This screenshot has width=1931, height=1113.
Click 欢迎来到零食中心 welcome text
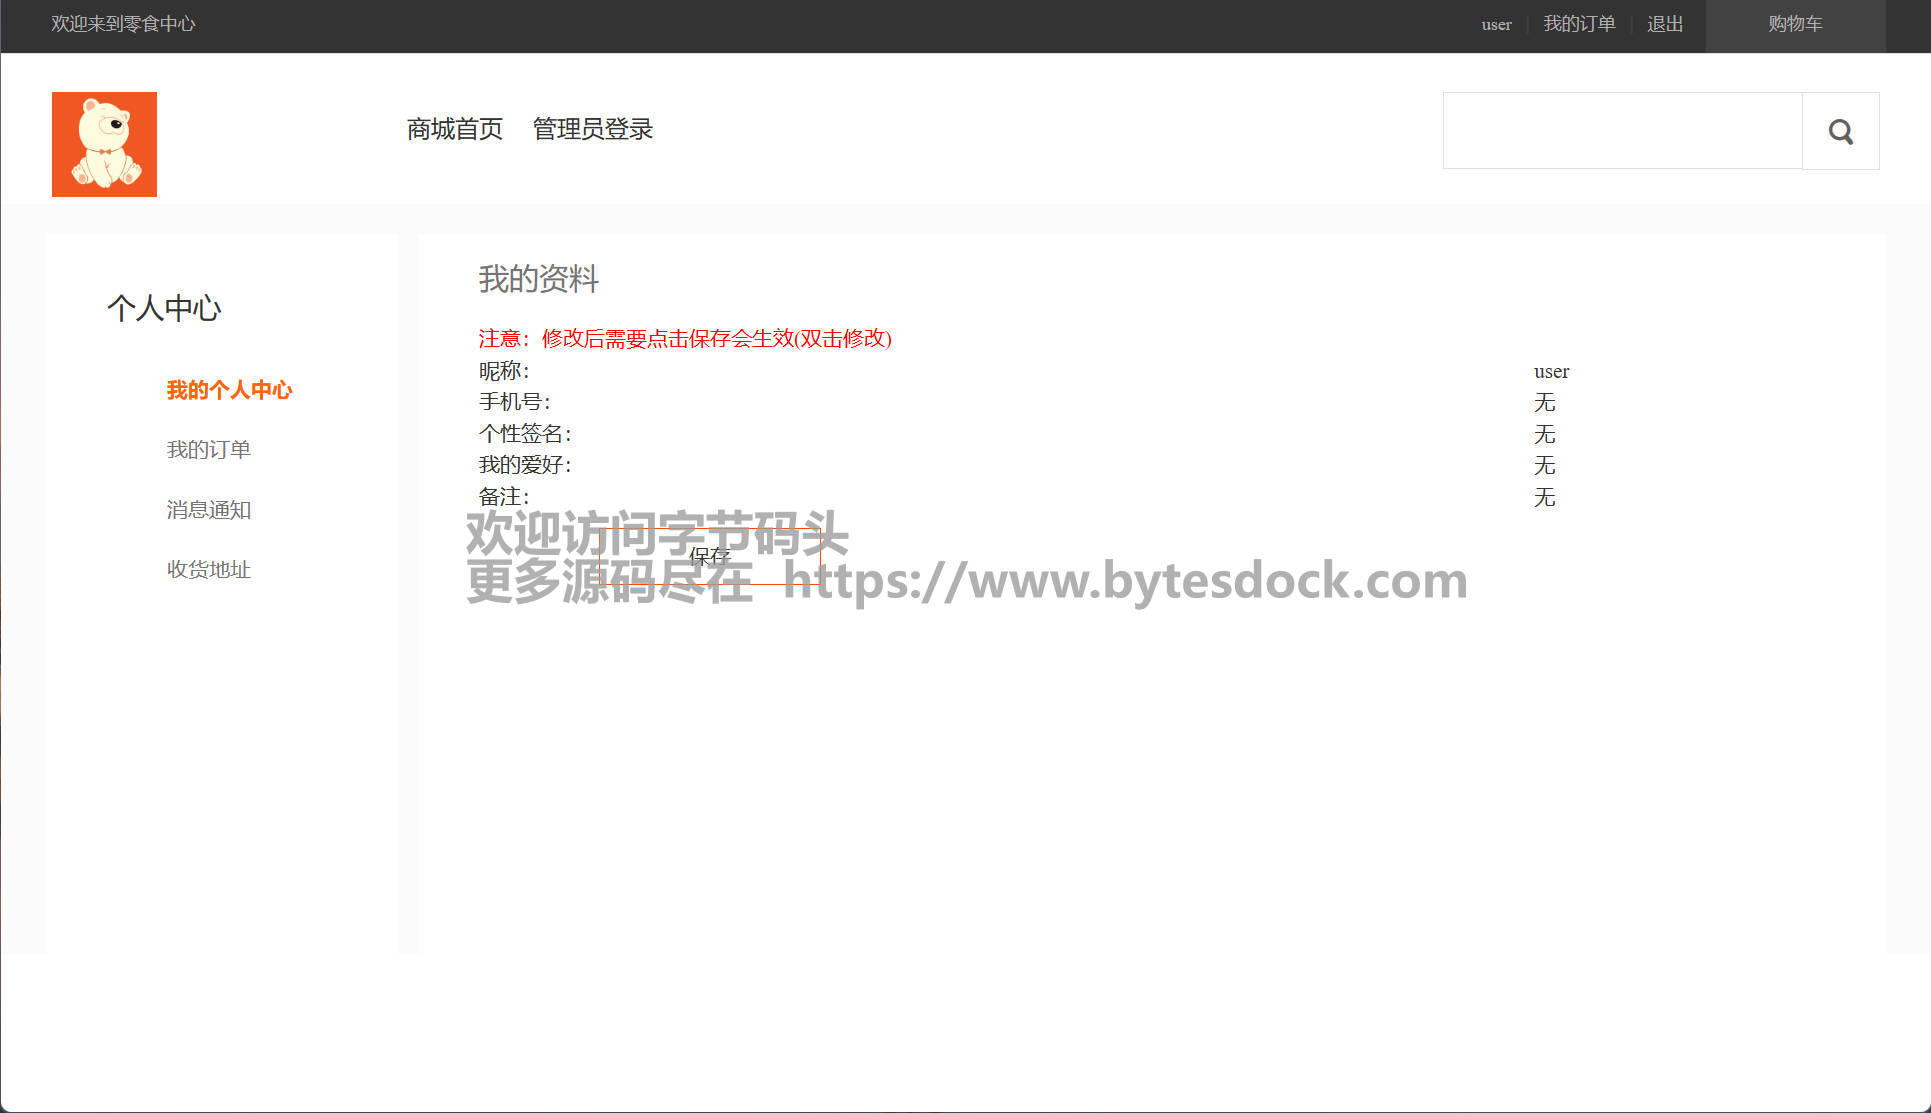123,24
